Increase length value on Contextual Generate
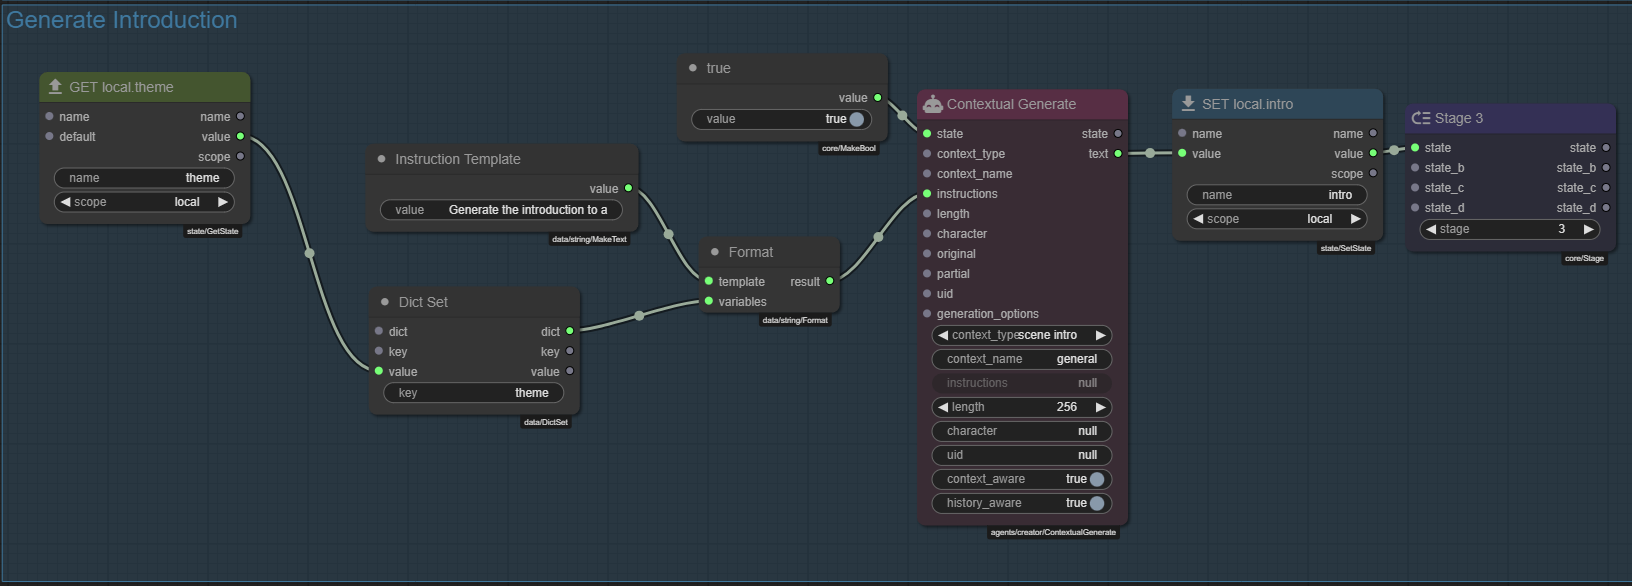This screenshot has width=1632, height=586. (1101, 407)
